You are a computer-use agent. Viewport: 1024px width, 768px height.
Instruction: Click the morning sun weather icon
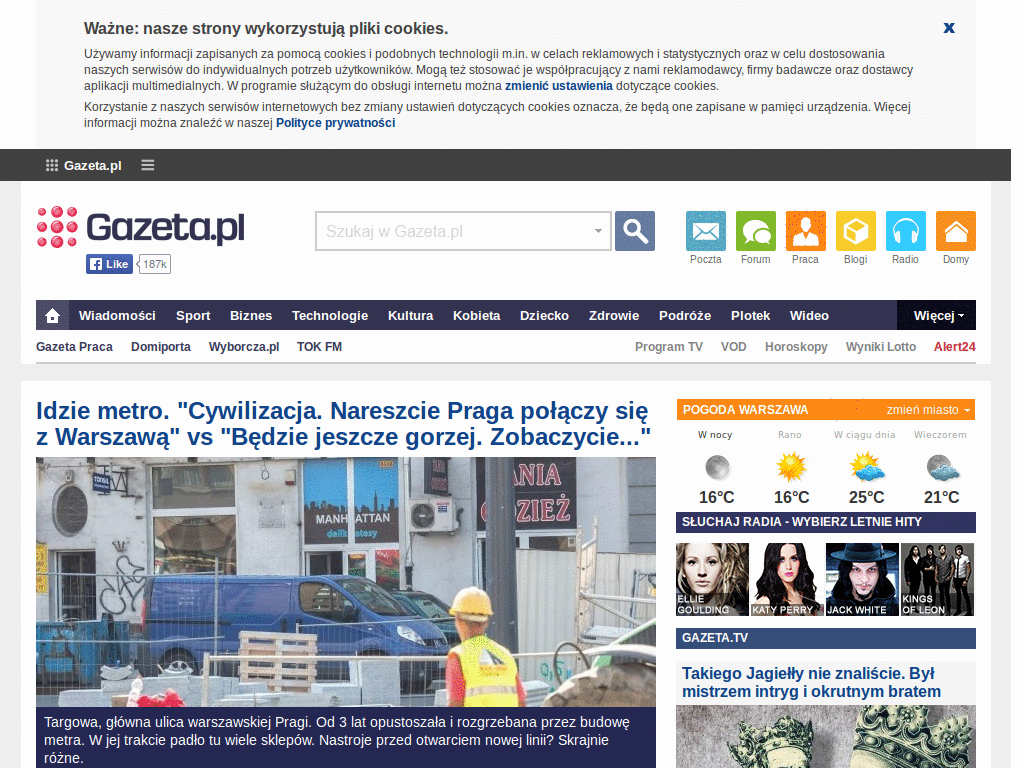coord(791,468)
